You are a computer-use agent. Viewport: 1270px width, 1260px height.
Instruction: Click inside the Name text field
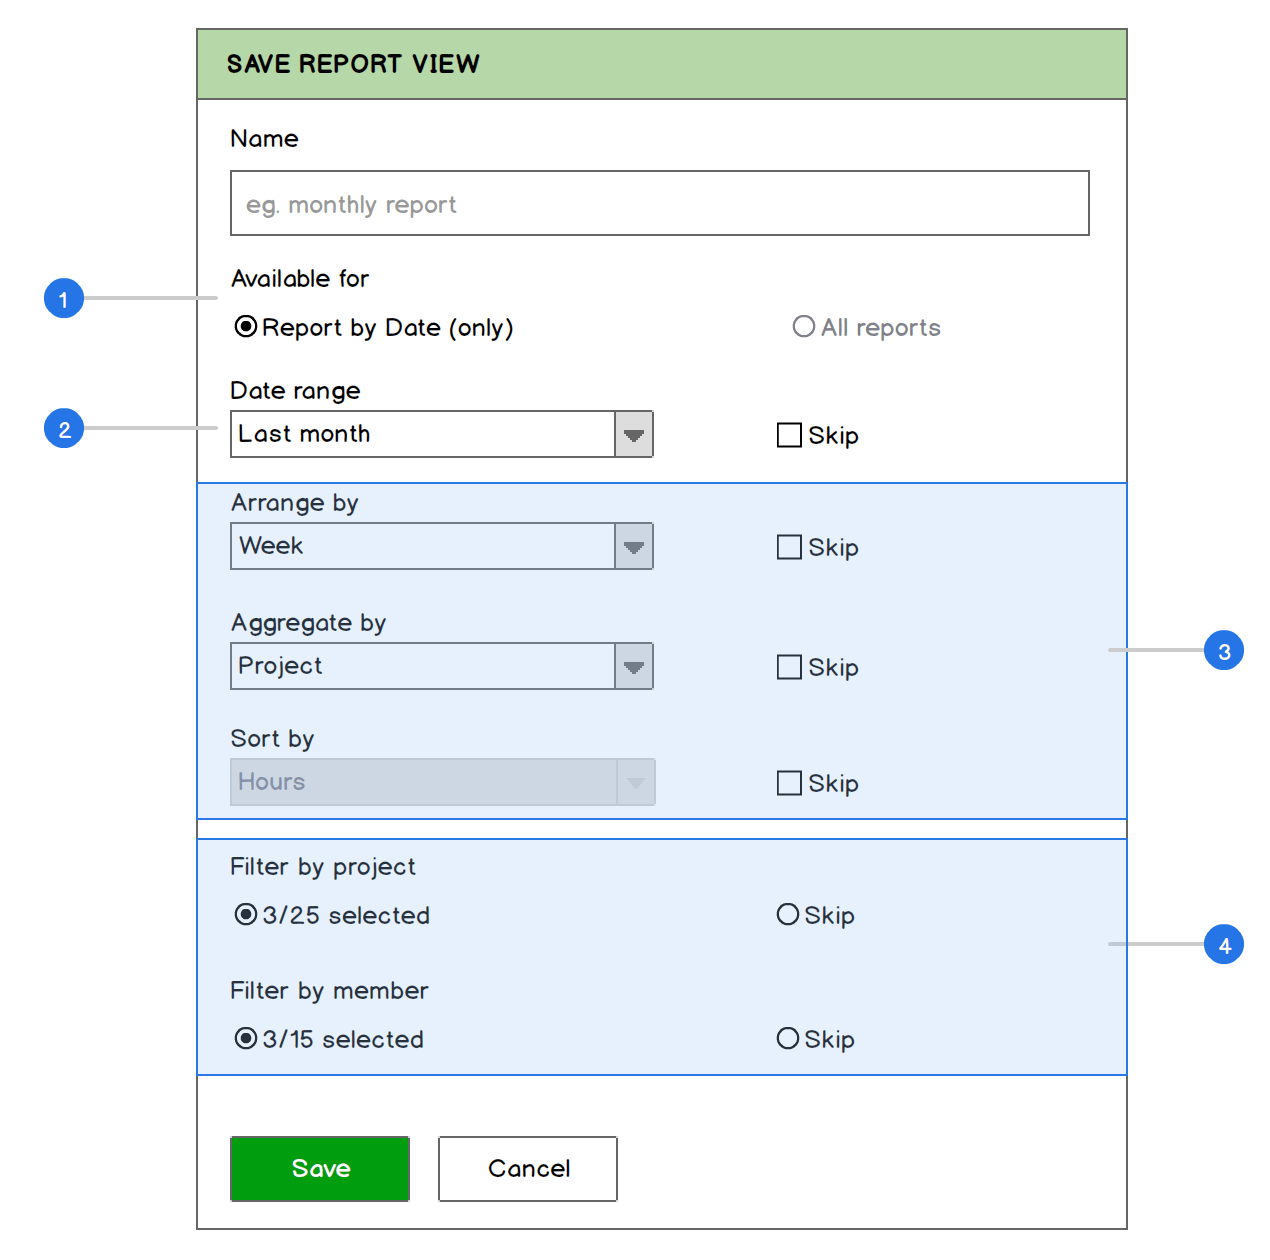coord(659,203)
